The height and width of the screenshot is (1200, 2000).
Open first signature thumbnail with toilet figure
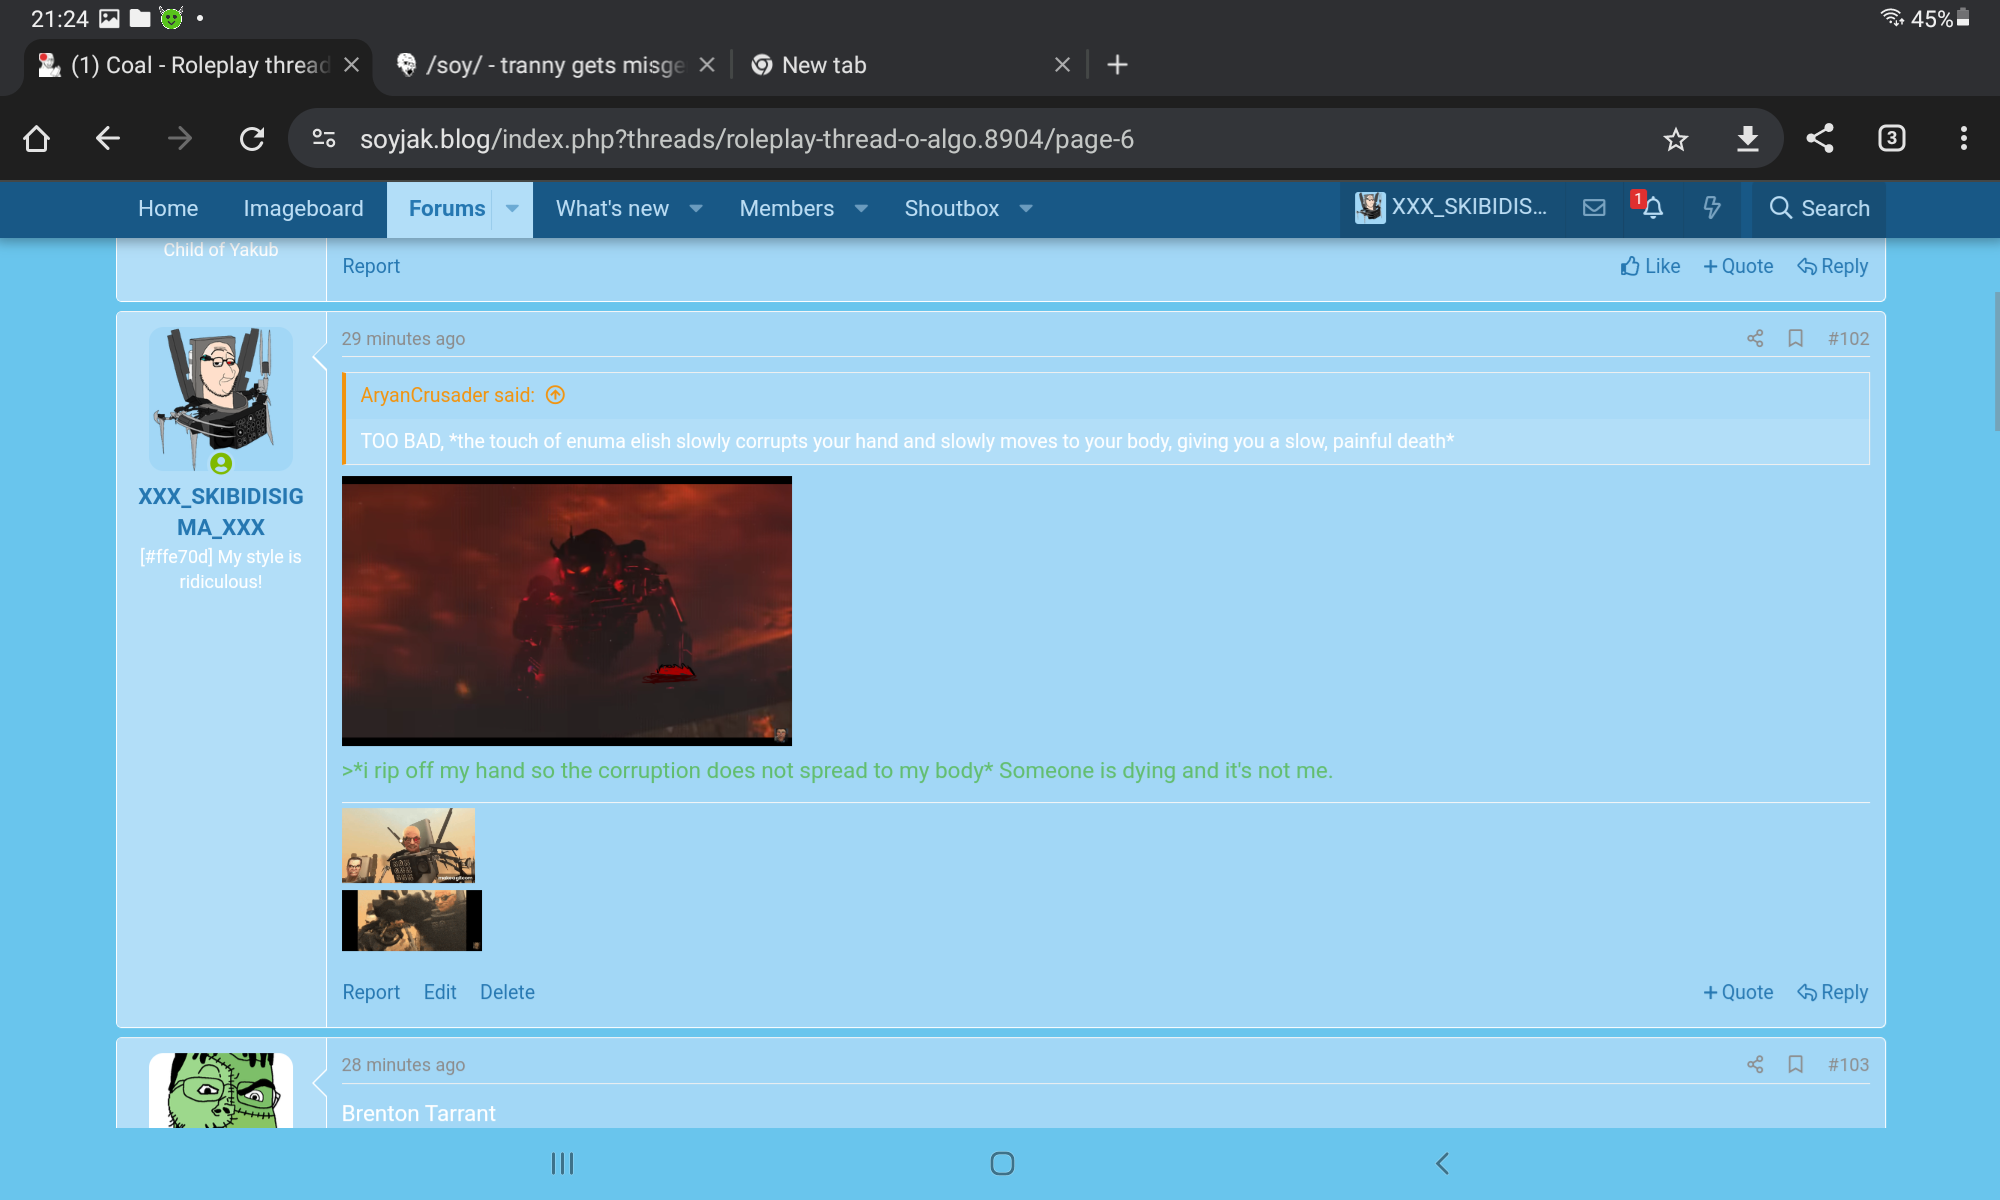(408, 846)
